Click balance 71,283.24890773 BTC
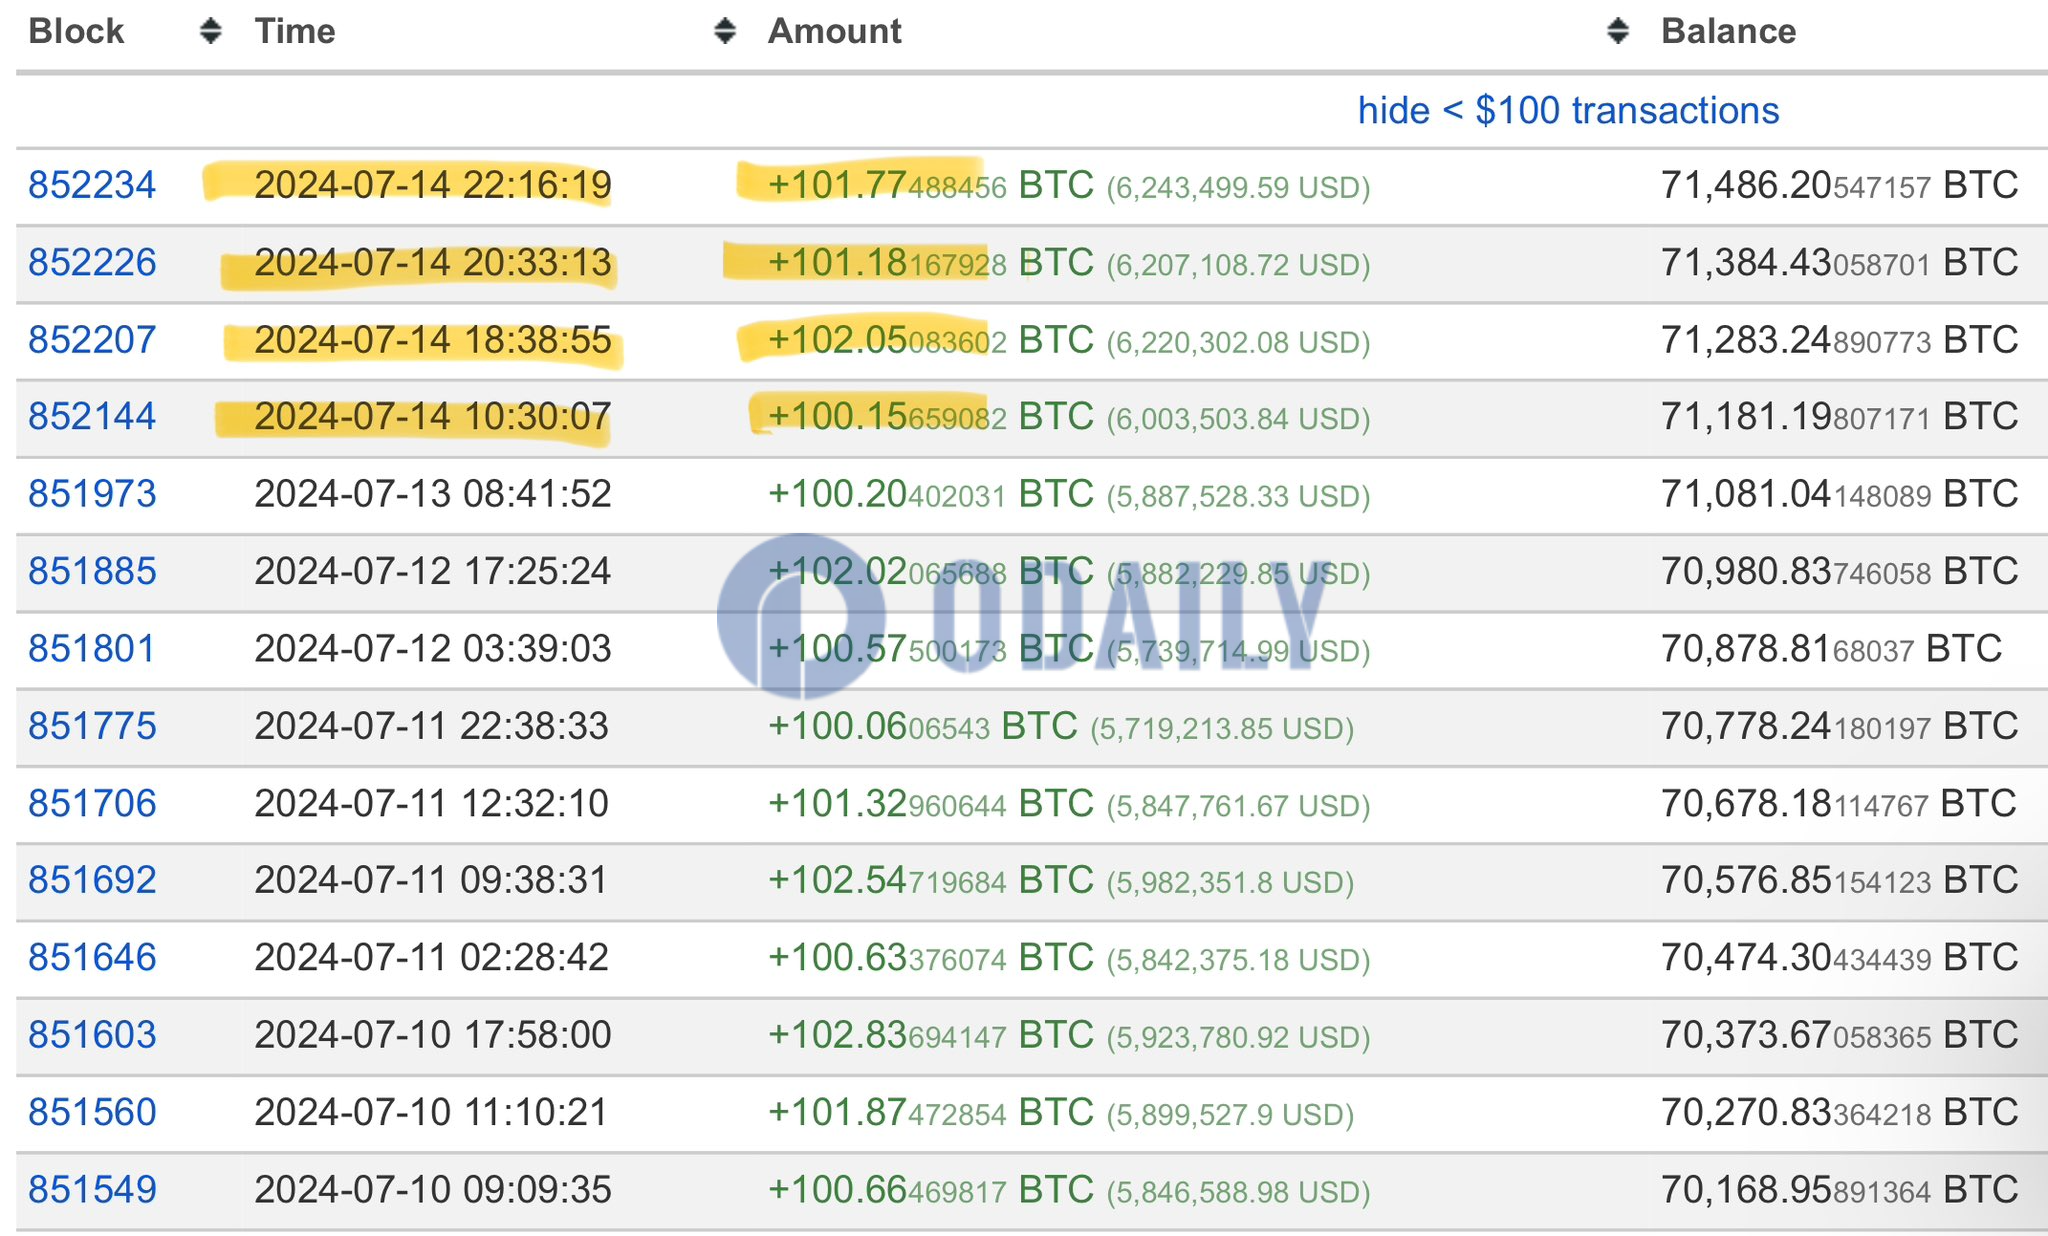This screenshot has height=1236, width=2048. (1840, 340)
